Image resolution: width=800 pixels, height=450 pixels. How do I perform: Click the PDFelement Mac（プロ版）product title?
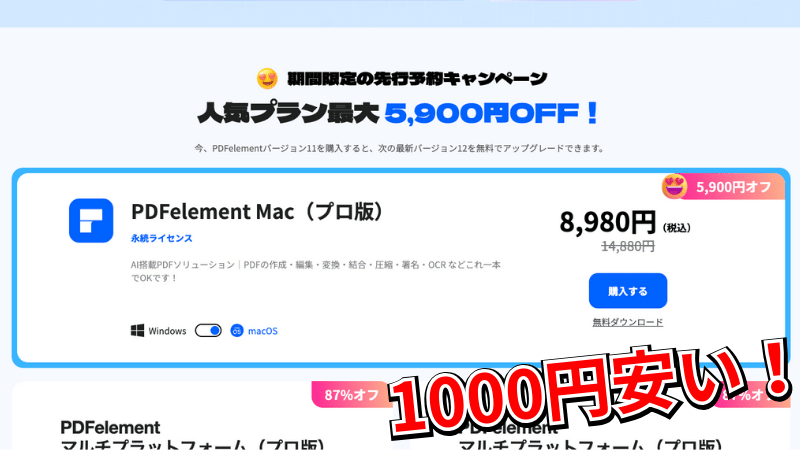click(258, 212)
